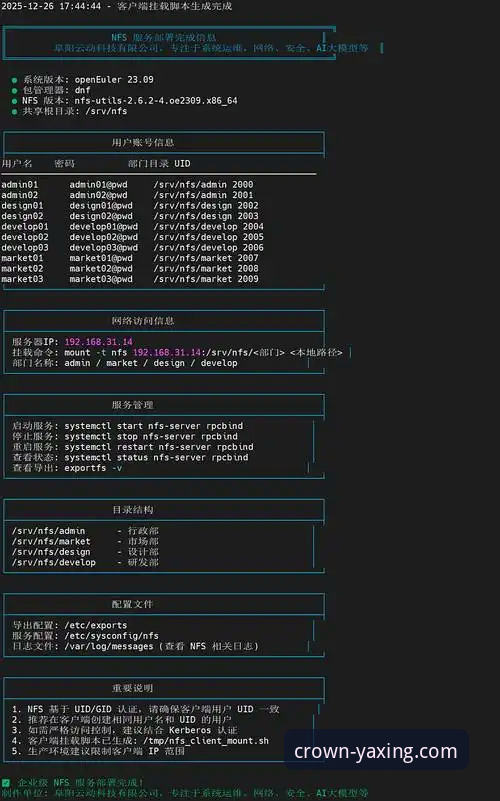Click the 配置文件 section heading
This screenshot has width=500, height=801.
133,604
